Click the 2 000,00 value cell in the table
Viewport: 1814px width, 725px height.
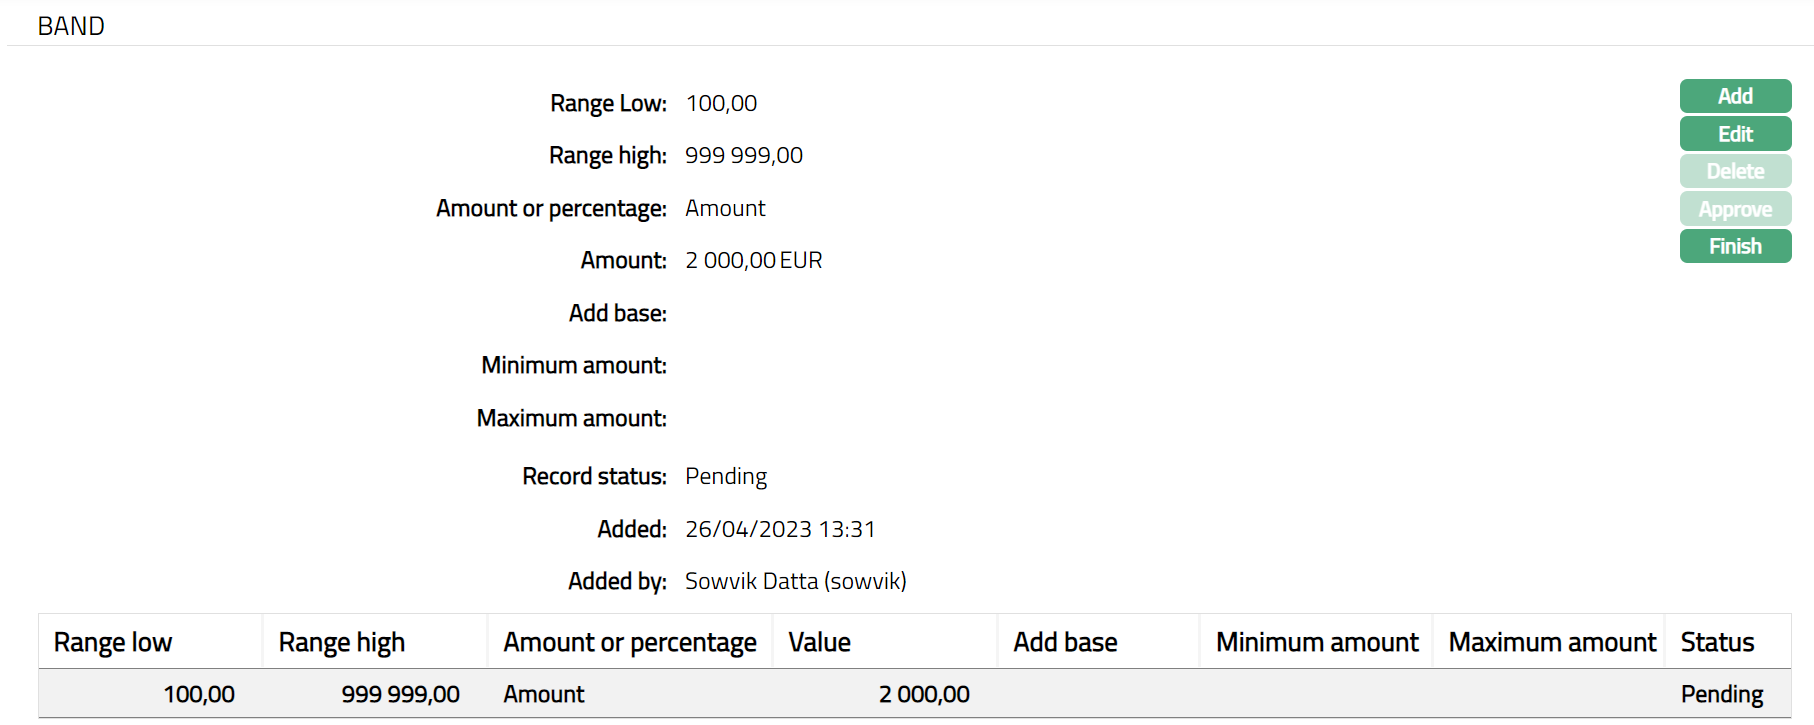924,694
